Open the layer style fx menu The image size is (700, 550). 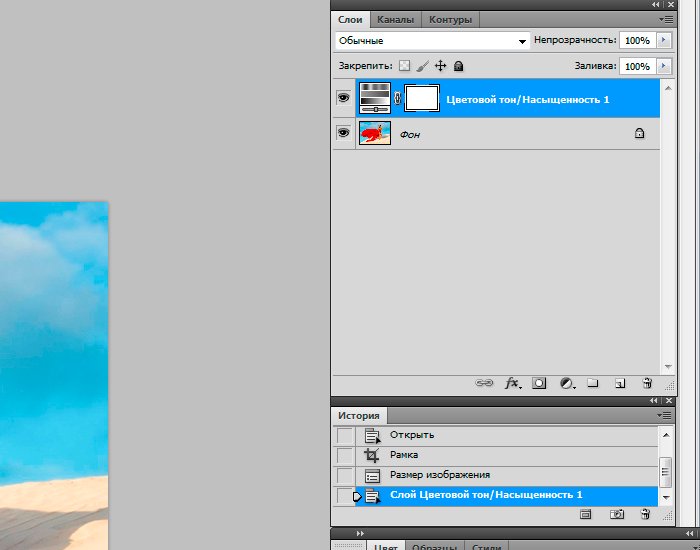(x=512, y=383)
